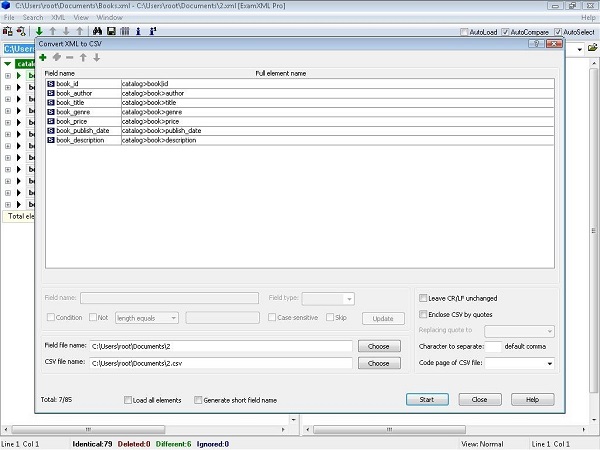
Task: Open the Replacing quote to dropdown
Action: coord(549,331)
